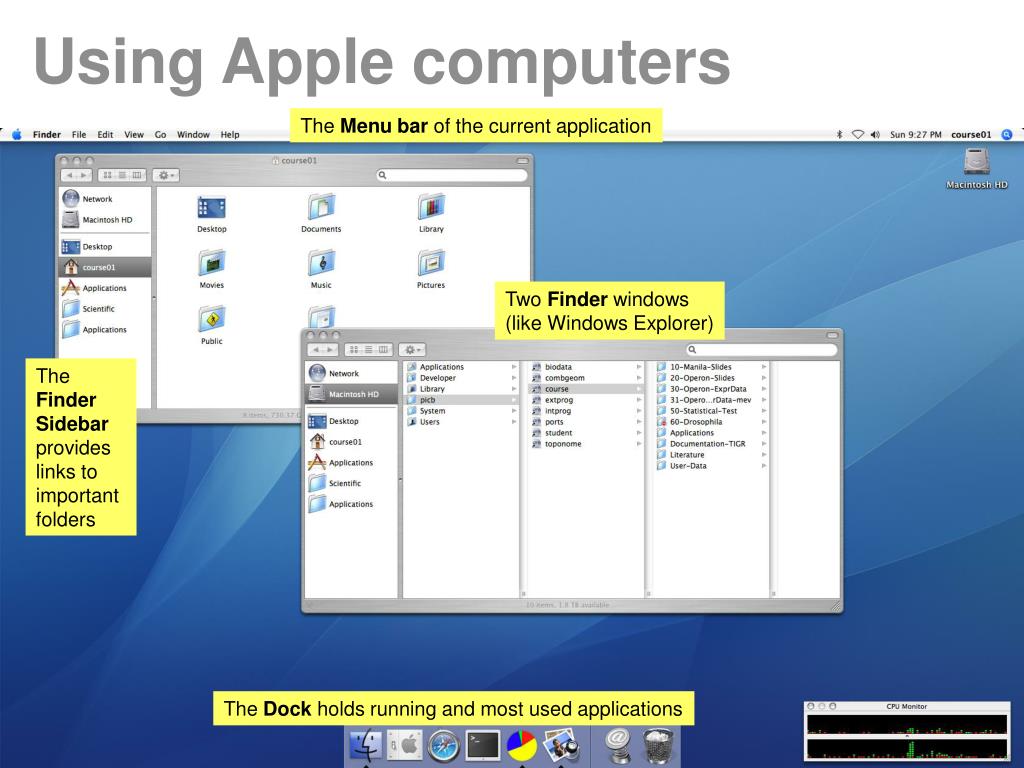1024x768 pixels.
Task: Click Back arrow in course01 window toolbar
Action: coord(70,175)
